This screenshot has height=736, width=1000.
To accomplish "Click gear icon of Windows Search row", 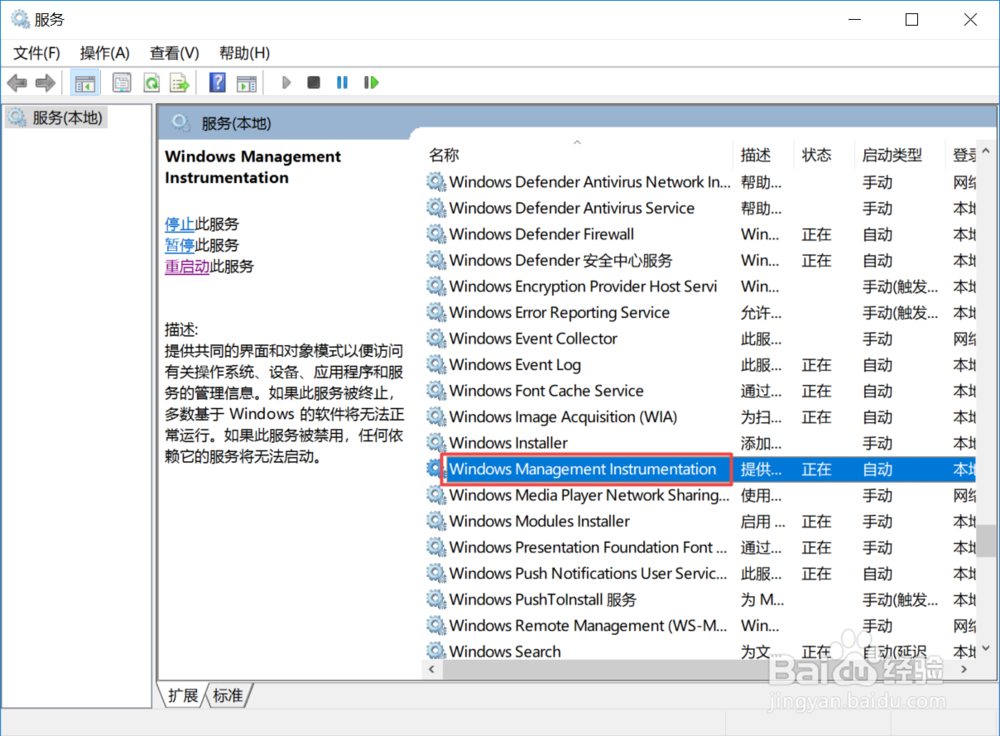I will (x=436, y=651).
